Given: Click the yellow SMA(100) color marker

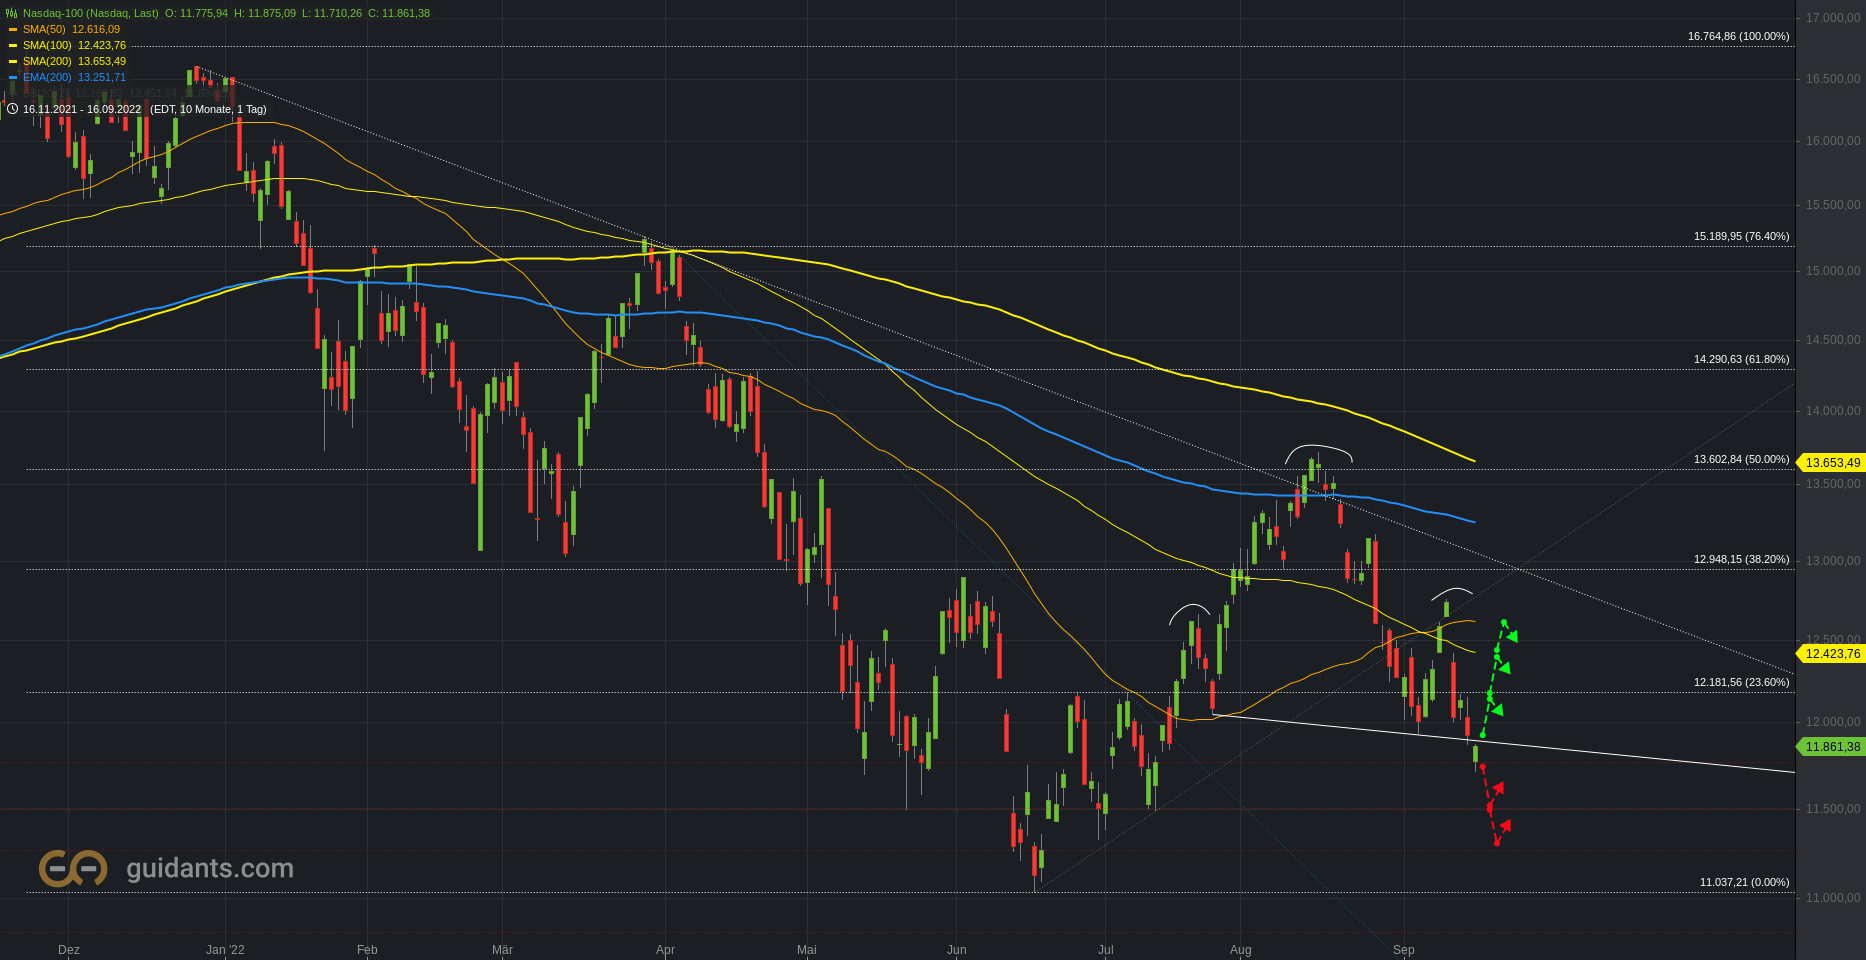Looking at the screenshot, I should pos(13,46).
